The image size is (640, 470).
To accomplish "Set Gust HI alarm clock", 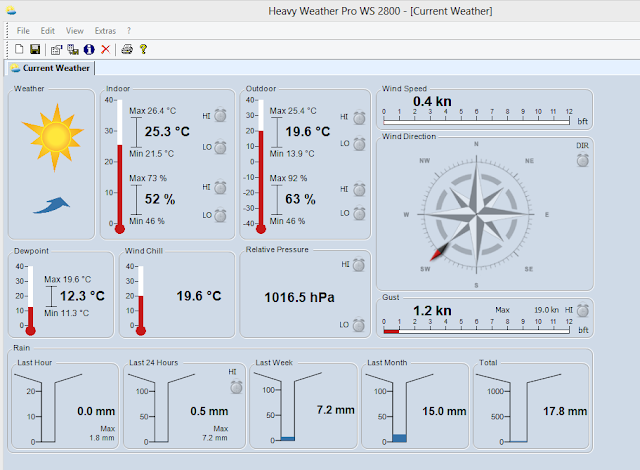I will pyautogui.click(x=583, y=310).
